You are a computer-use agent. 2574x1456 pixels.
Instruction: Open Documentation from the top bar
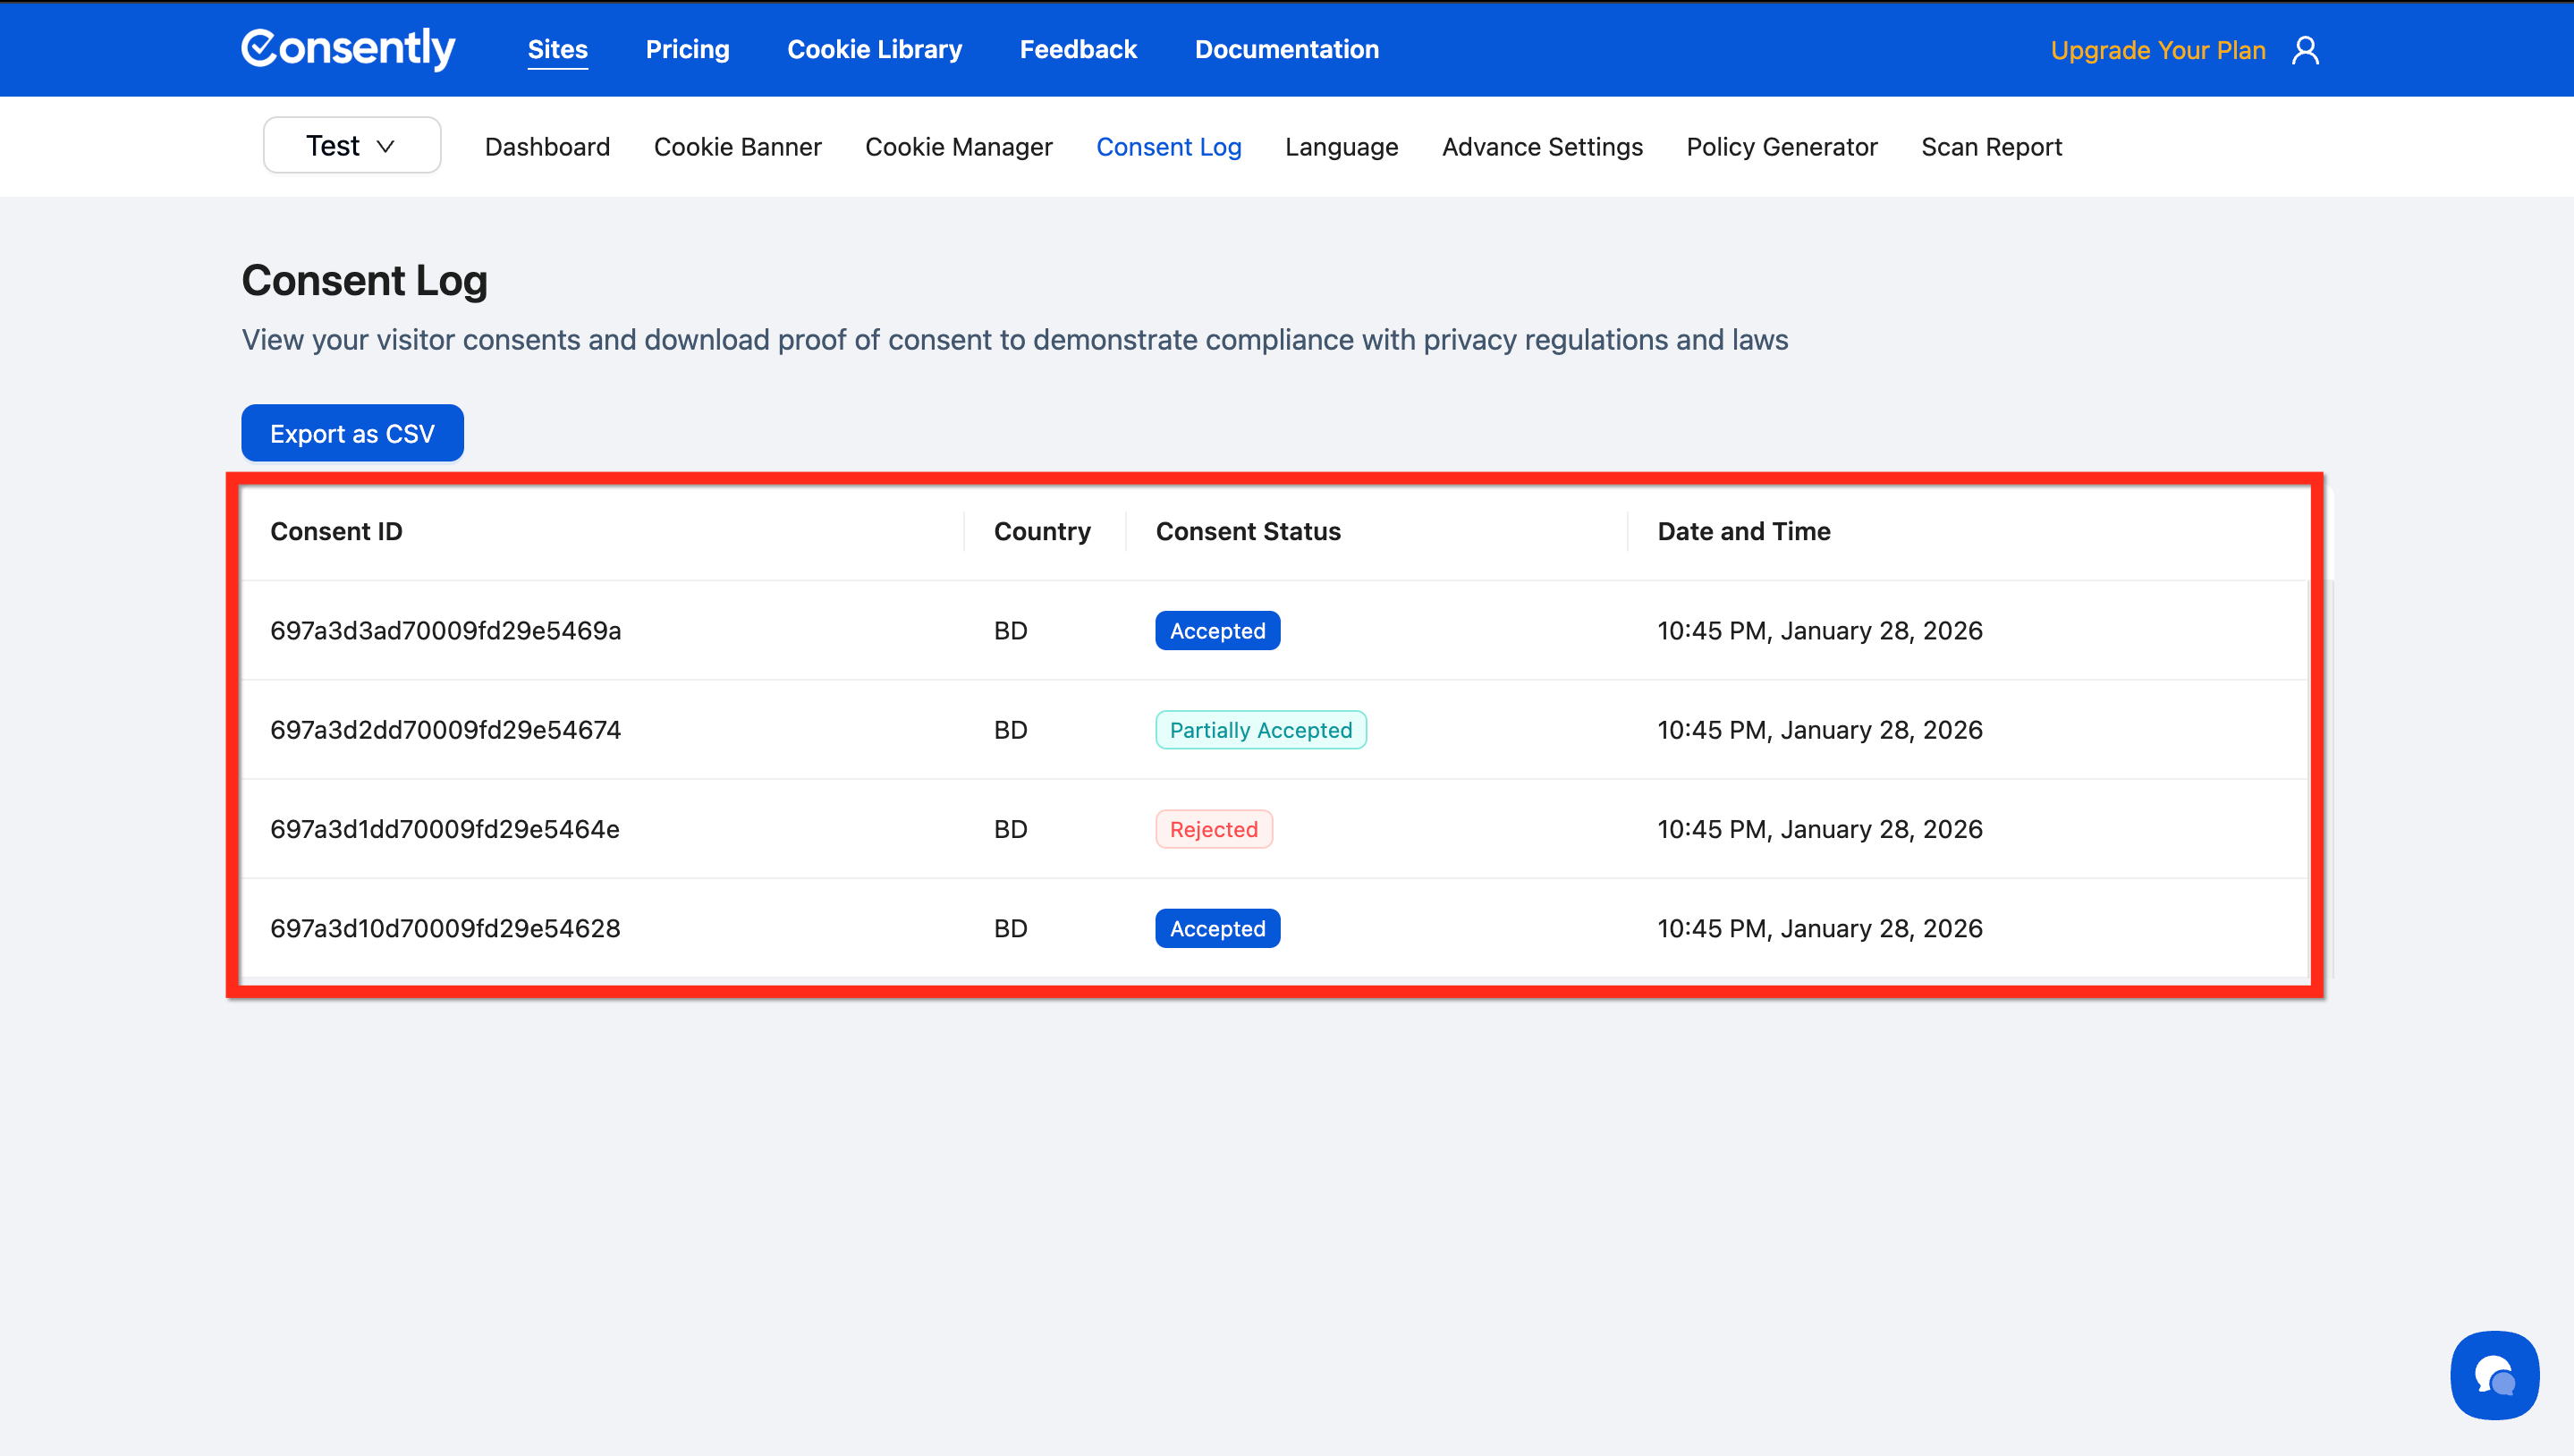tap(1286, 49)
